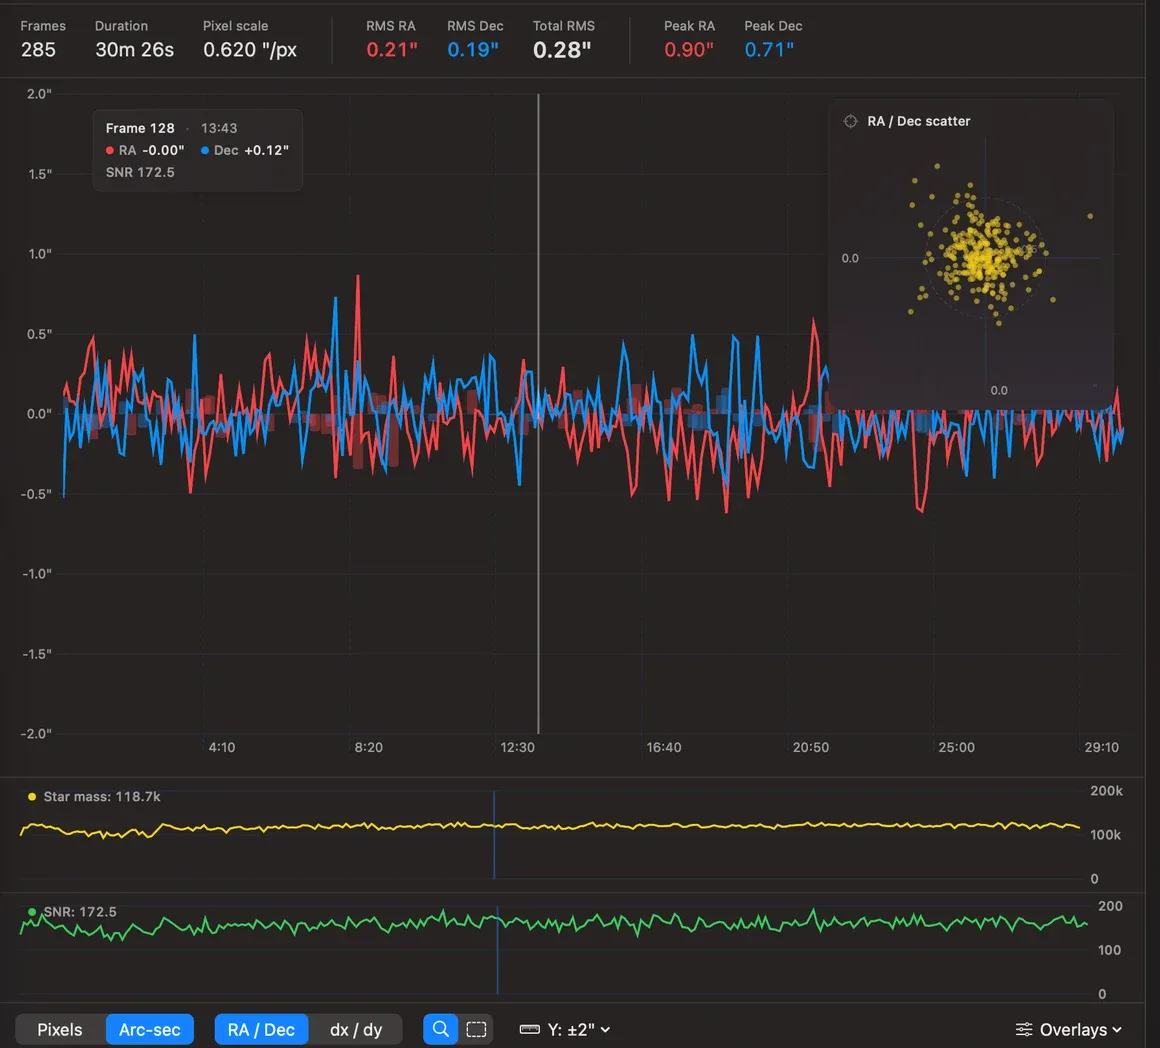Click the Pixel scale value 0.620 "/px

click(250, 50)
